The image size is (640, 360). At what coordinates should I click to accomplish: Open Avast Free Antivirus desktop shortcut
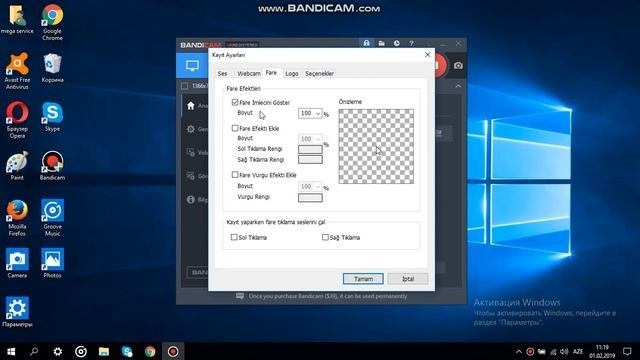(17, 71)
